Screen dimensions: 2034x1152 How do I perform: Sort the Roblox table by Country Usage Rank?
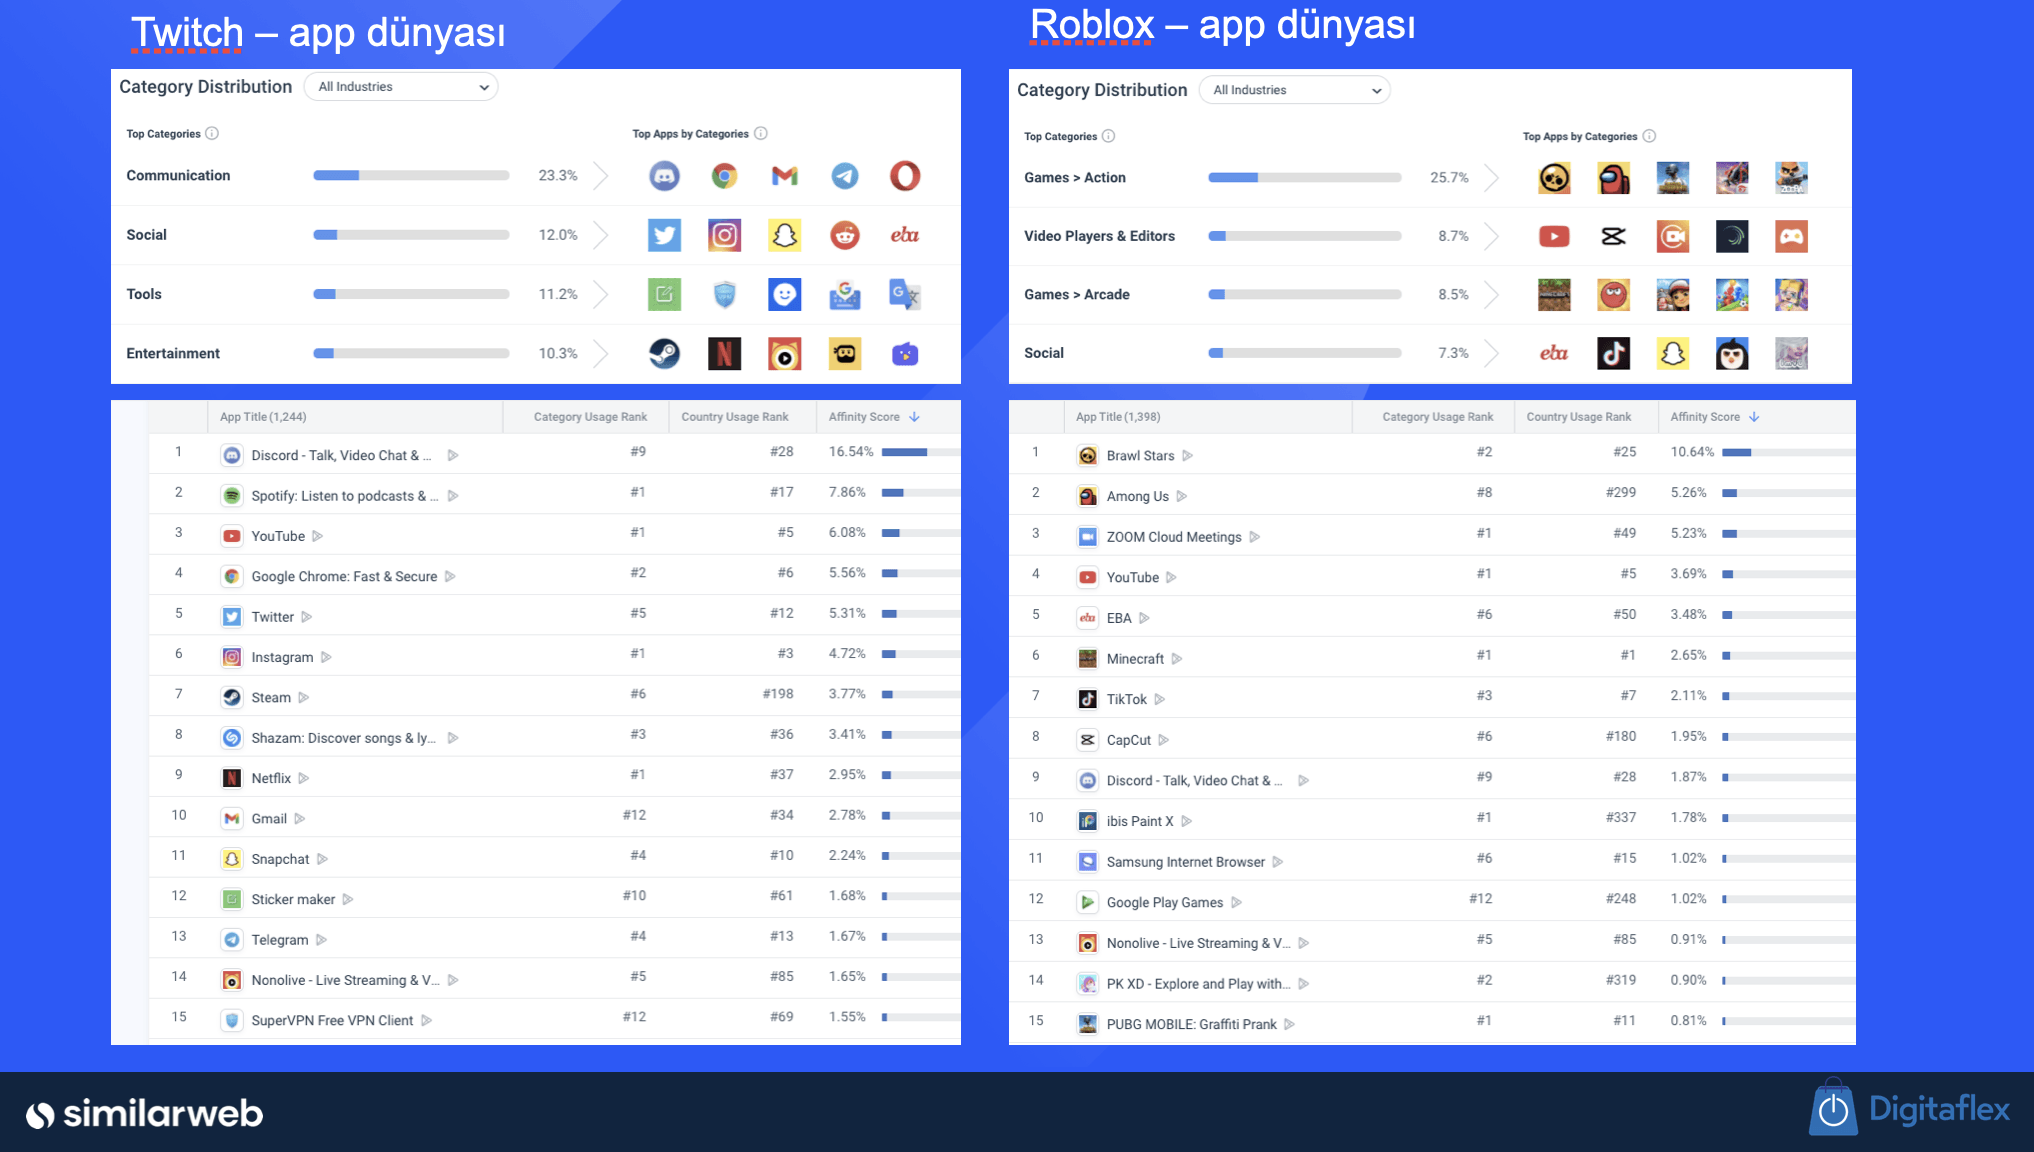[x=1578, y=417]
